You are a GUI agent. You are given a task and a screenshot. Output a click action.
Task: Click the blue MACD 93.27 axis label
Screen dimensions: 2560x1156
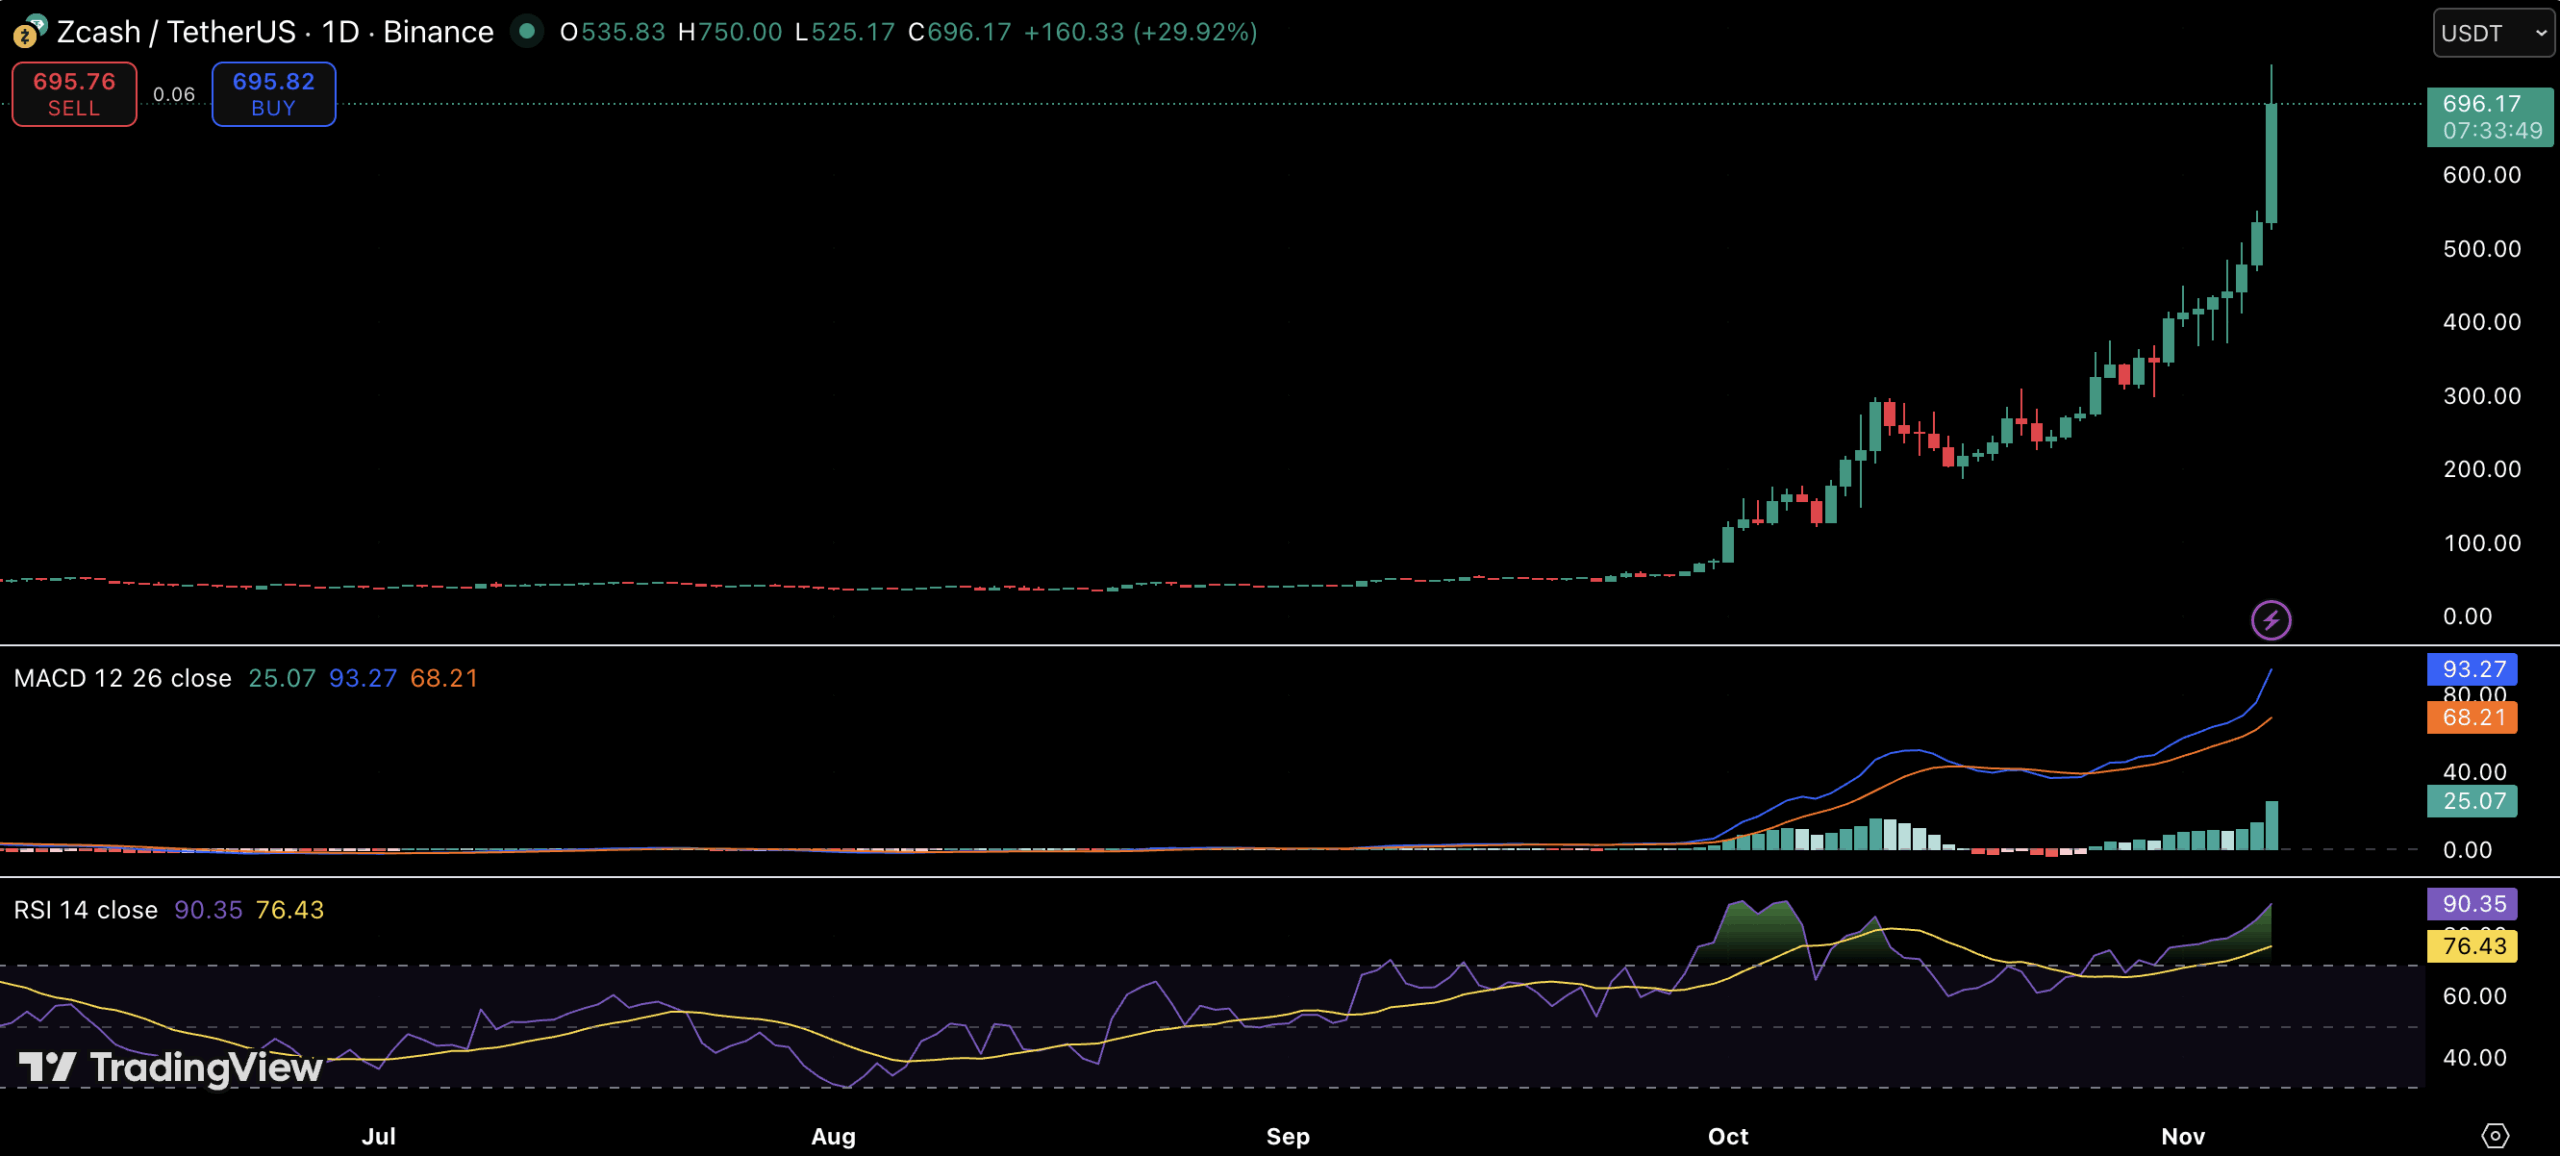pyautogui.click(x=2472, y=669)
